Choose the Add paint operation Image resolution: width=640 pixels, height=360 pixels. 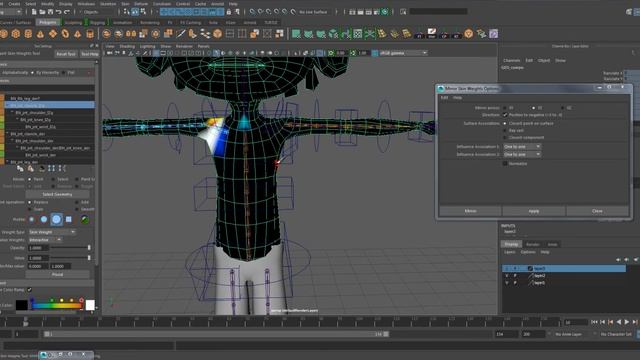(x=77, y=202)
